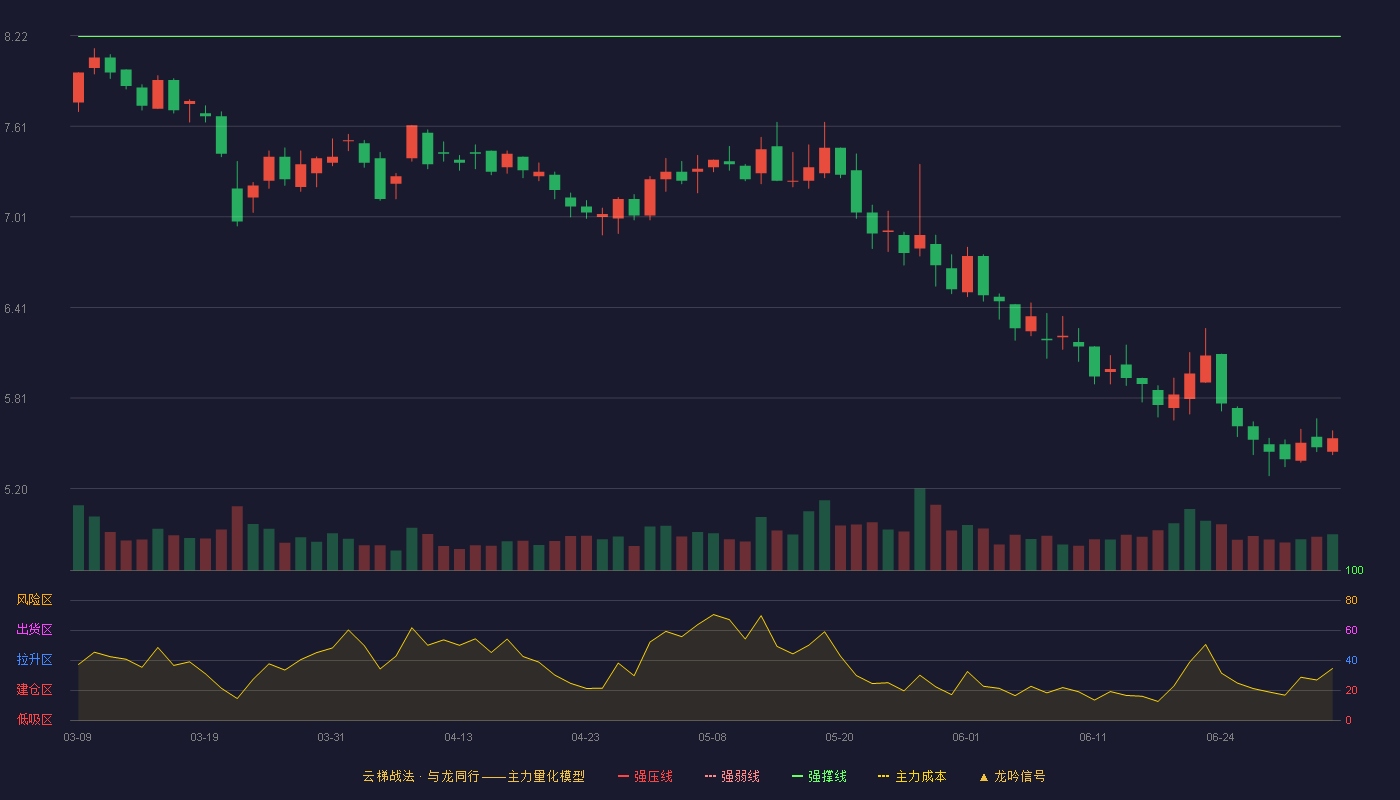Viewport: 1400px width, 800px height.
Task: Click the 8.22 price axis label
Action: [x=16, y=37]
